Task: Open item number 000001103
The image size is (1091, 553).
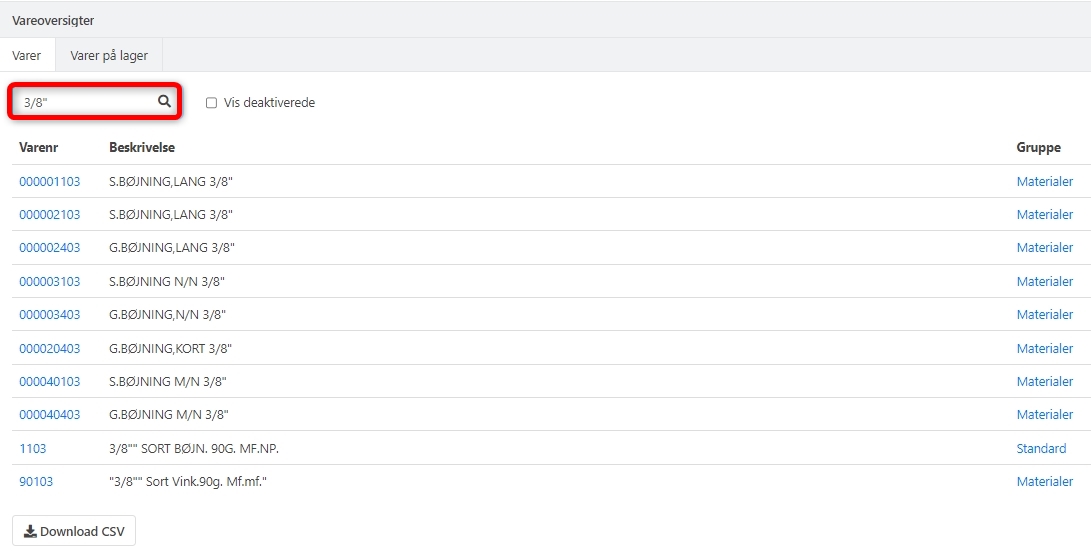Action: click(x=50, y=182)
